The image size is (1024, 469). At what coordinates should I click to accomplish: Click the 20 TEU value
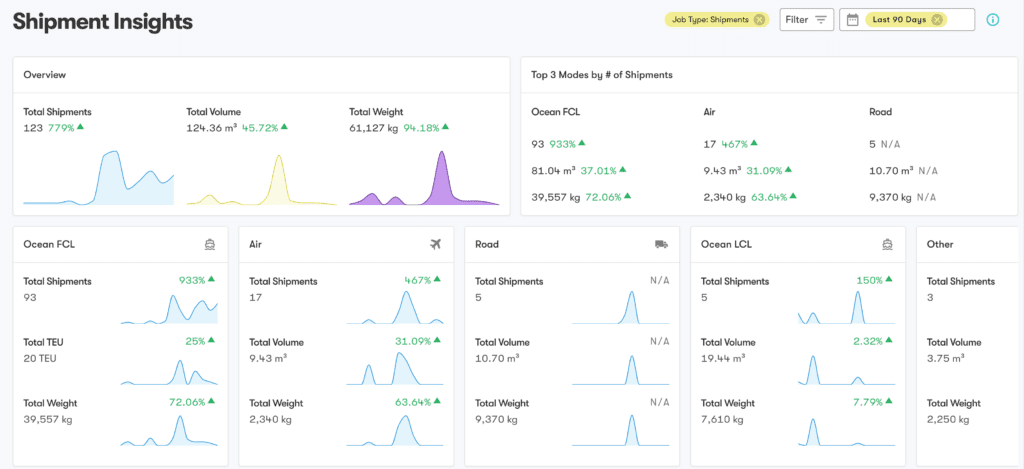(x=41, y=358)
